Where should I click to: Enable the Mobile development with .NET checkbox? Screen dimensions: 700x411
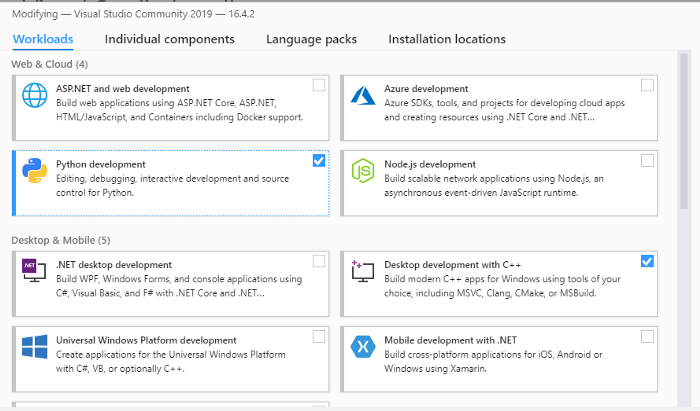click(x=647, y=336)
